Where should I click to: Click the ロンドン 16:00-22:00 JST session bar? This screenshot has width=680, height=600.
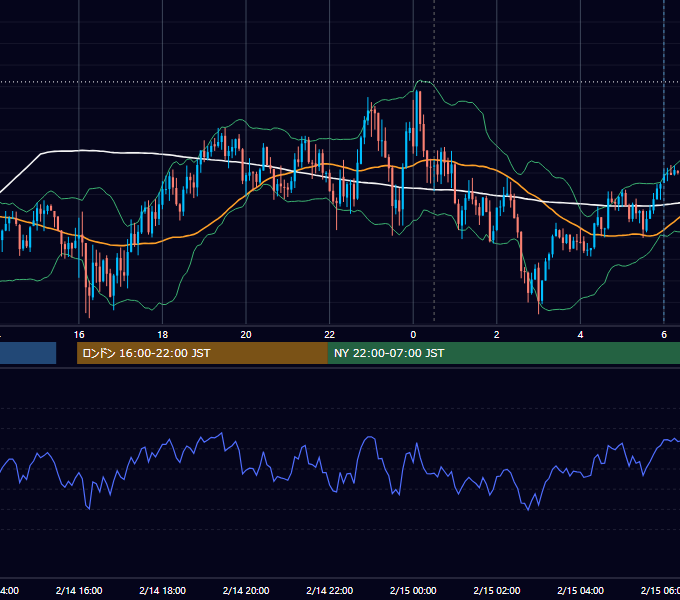pos(202,353)
